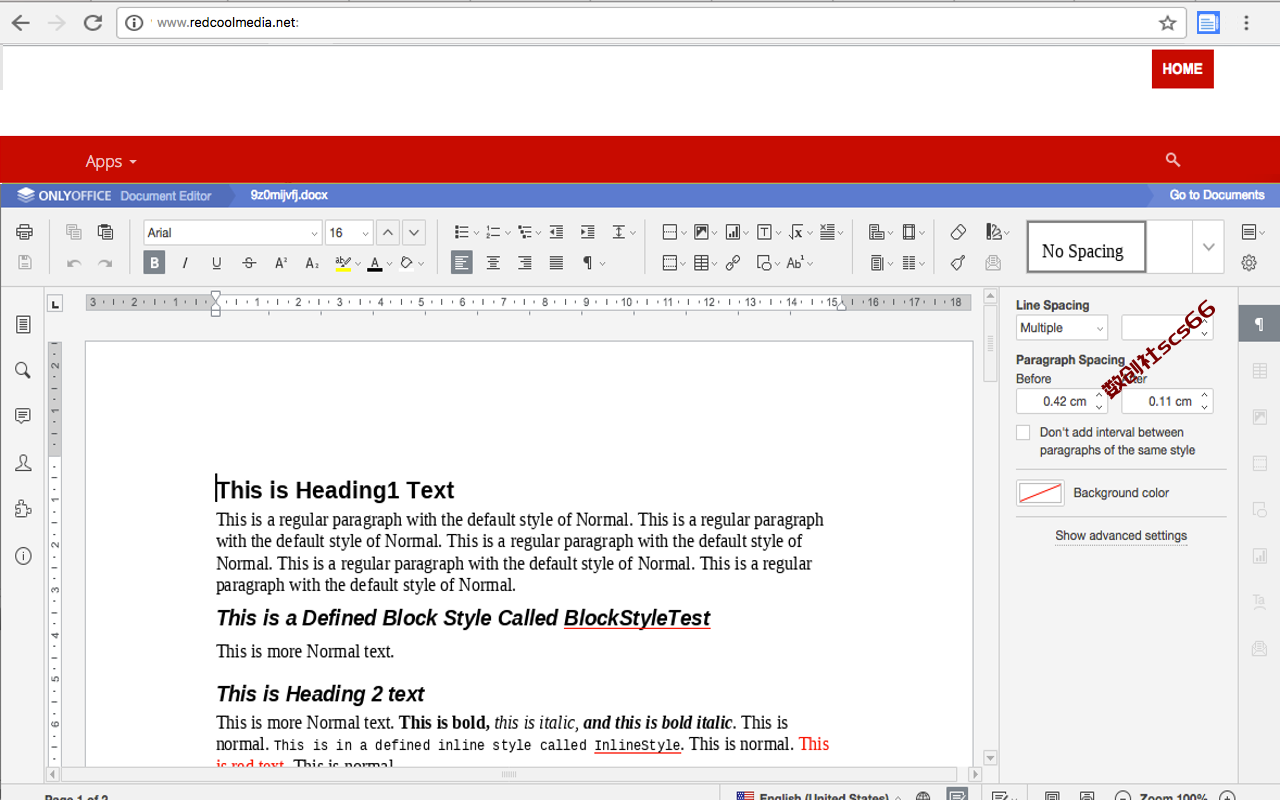Screen dimensions: 1280x800
Task: Open the font color black swatch
Action: [x=375, y=263]
